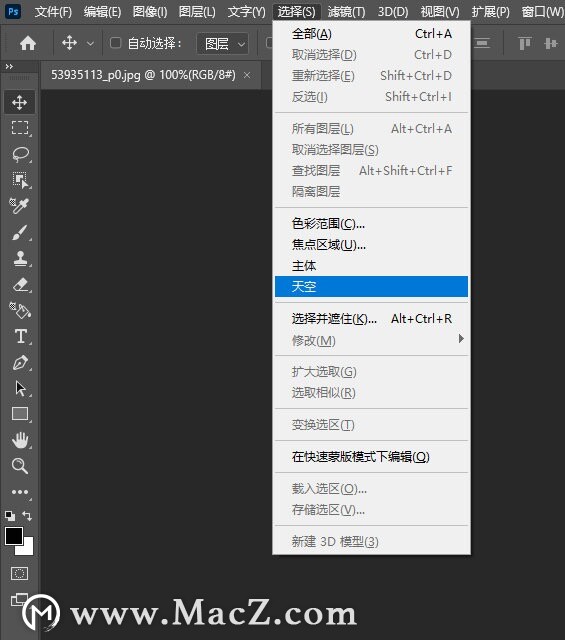Image resolution: width=565 pixels, height=640 pixels.
Task: Open the 文字(Y) menu
Action: coord(246,12)
